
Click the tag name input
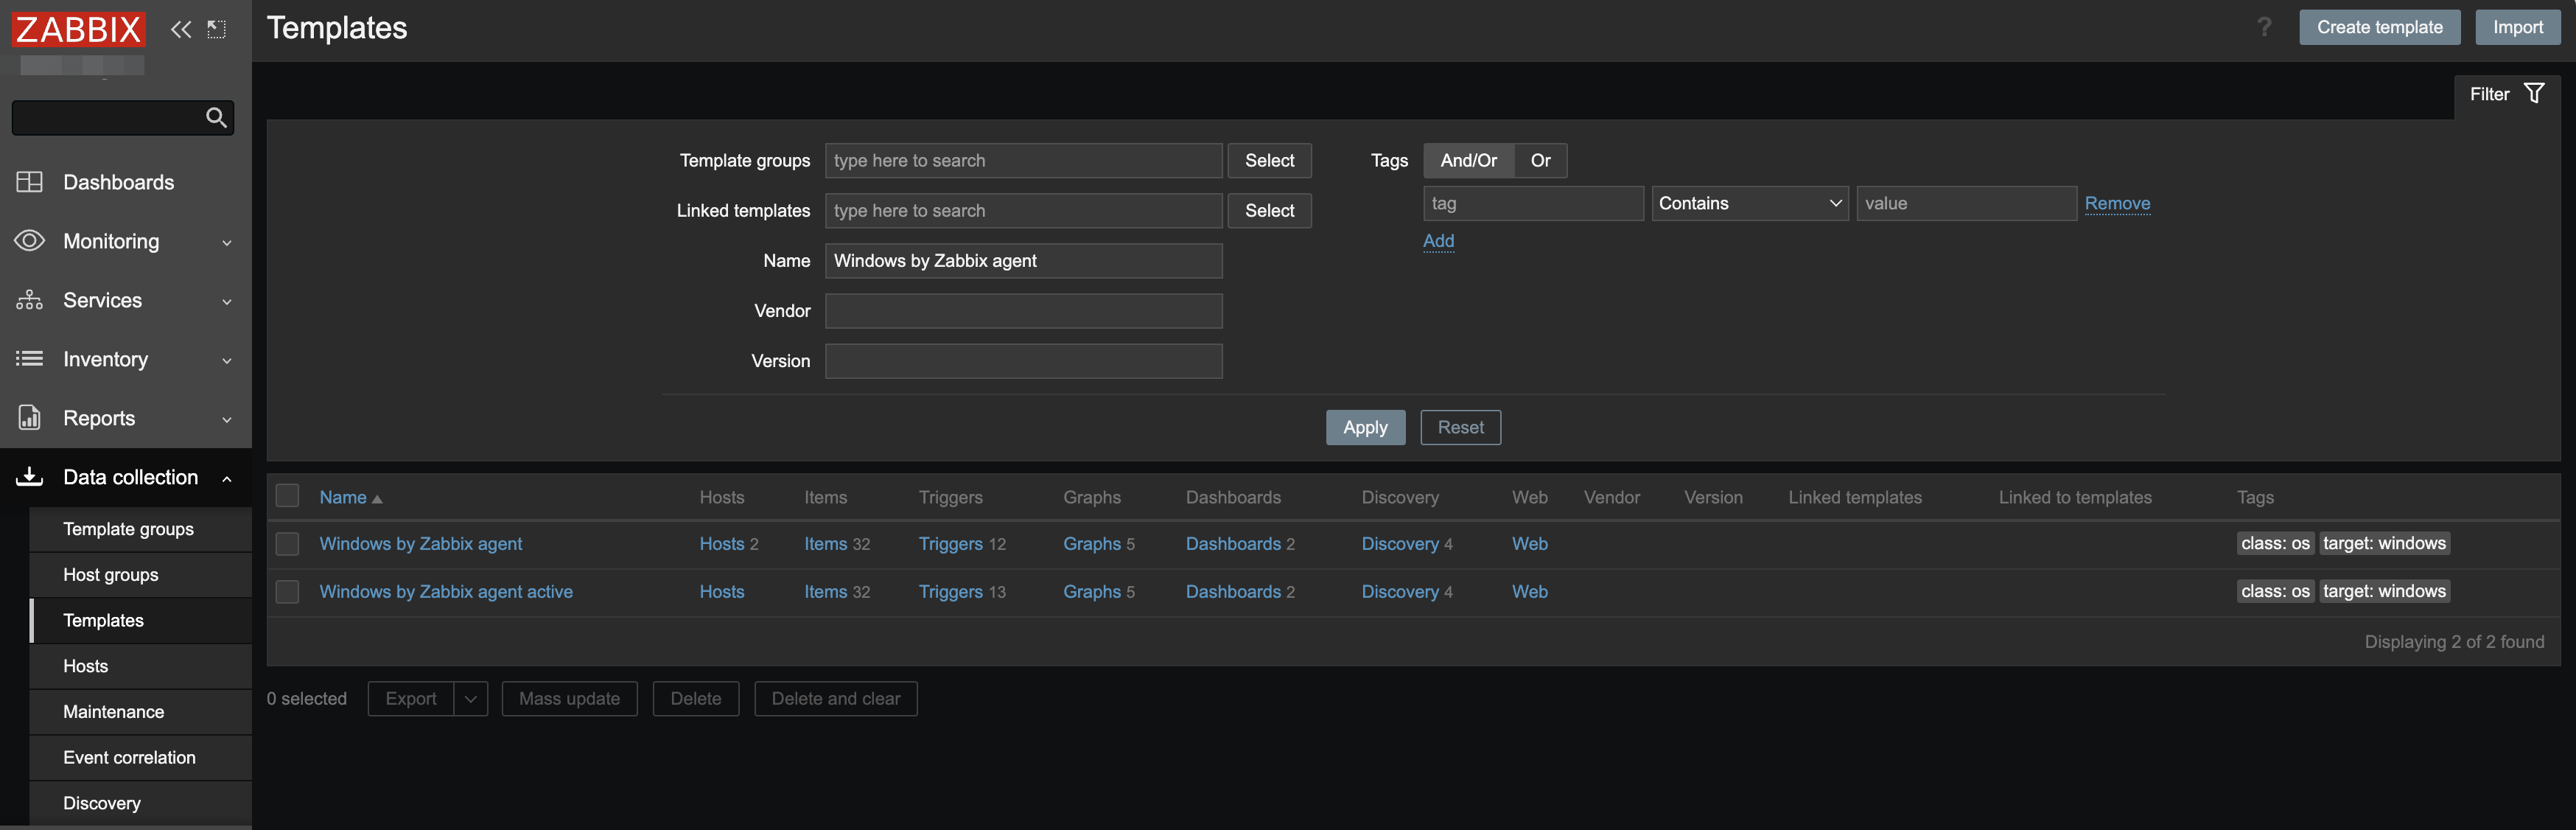(x=1533, y=204)
